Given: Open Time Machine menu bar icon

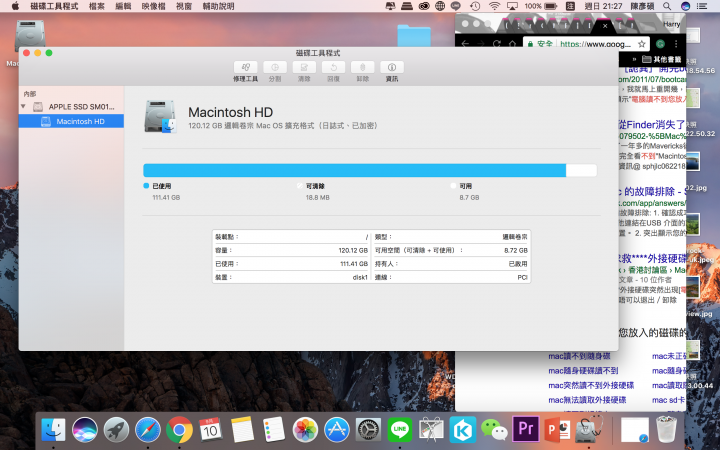Looking at the screenshot, I should click(x=475, y=6).
